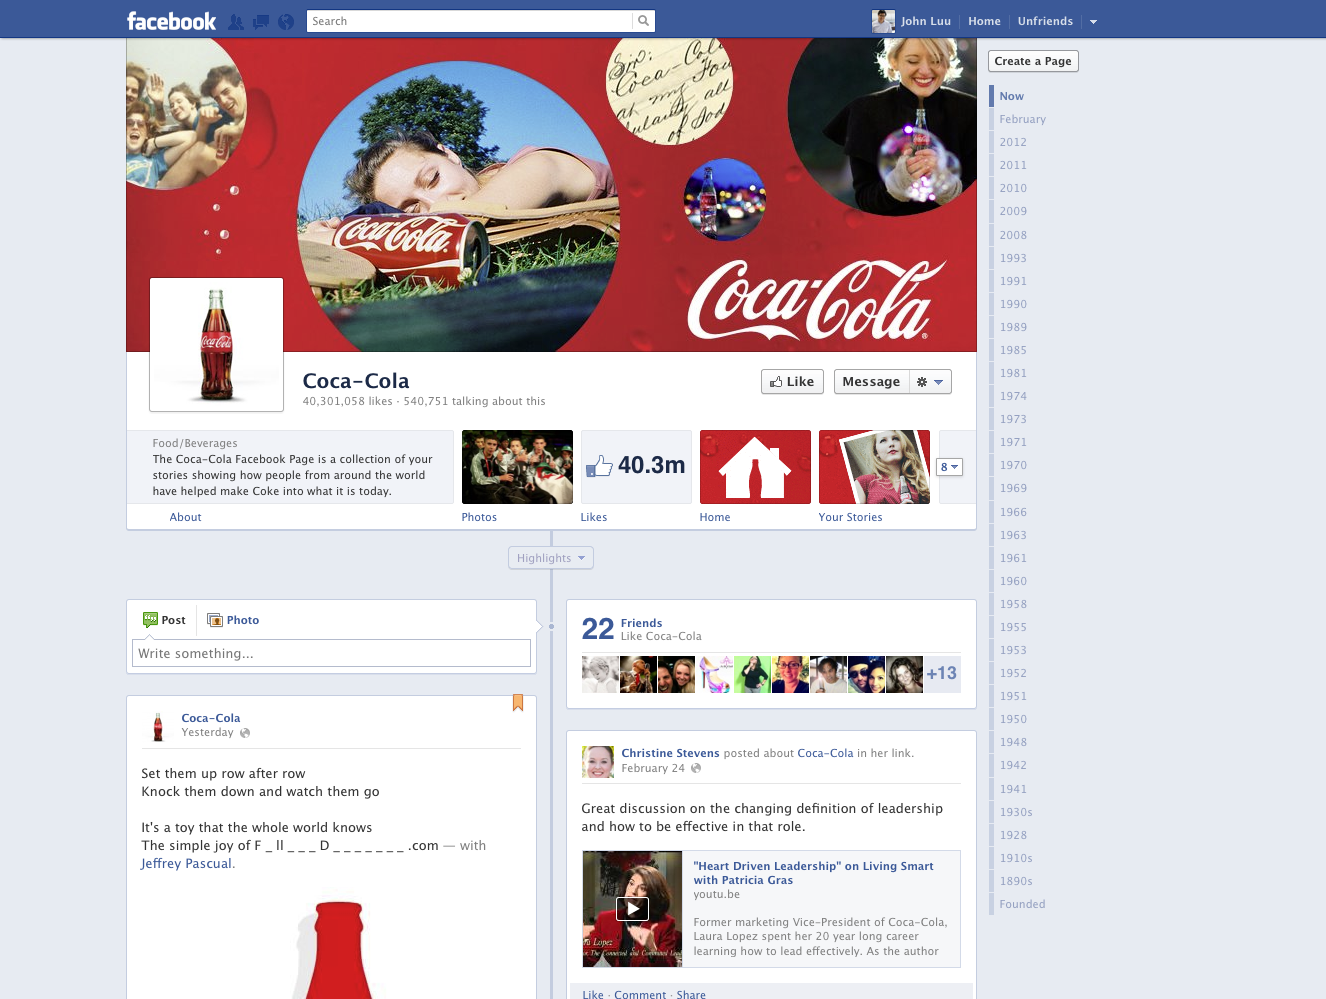
Task: Click the Coca-Cola post avatar bottle icon
Action: click(157, 726)
